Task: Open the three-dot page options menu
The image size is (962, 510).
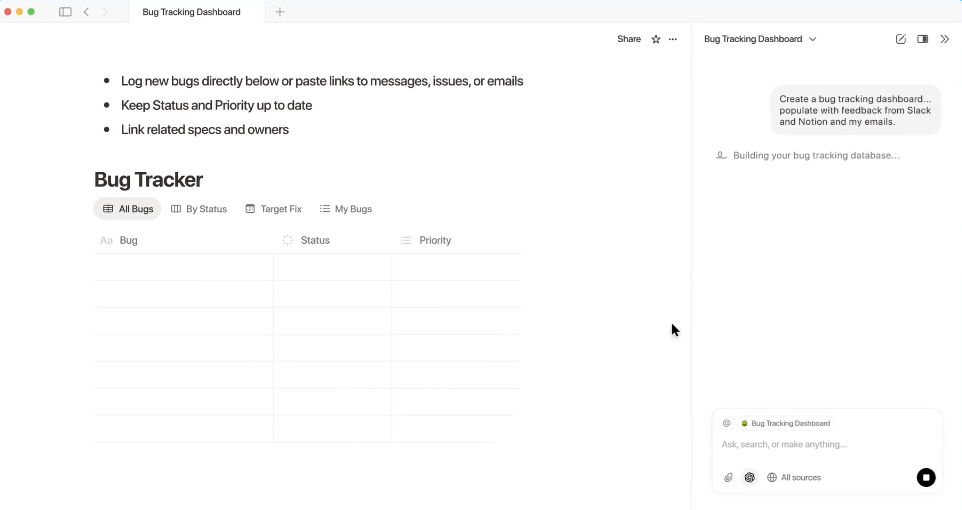Action: (673, 39)
